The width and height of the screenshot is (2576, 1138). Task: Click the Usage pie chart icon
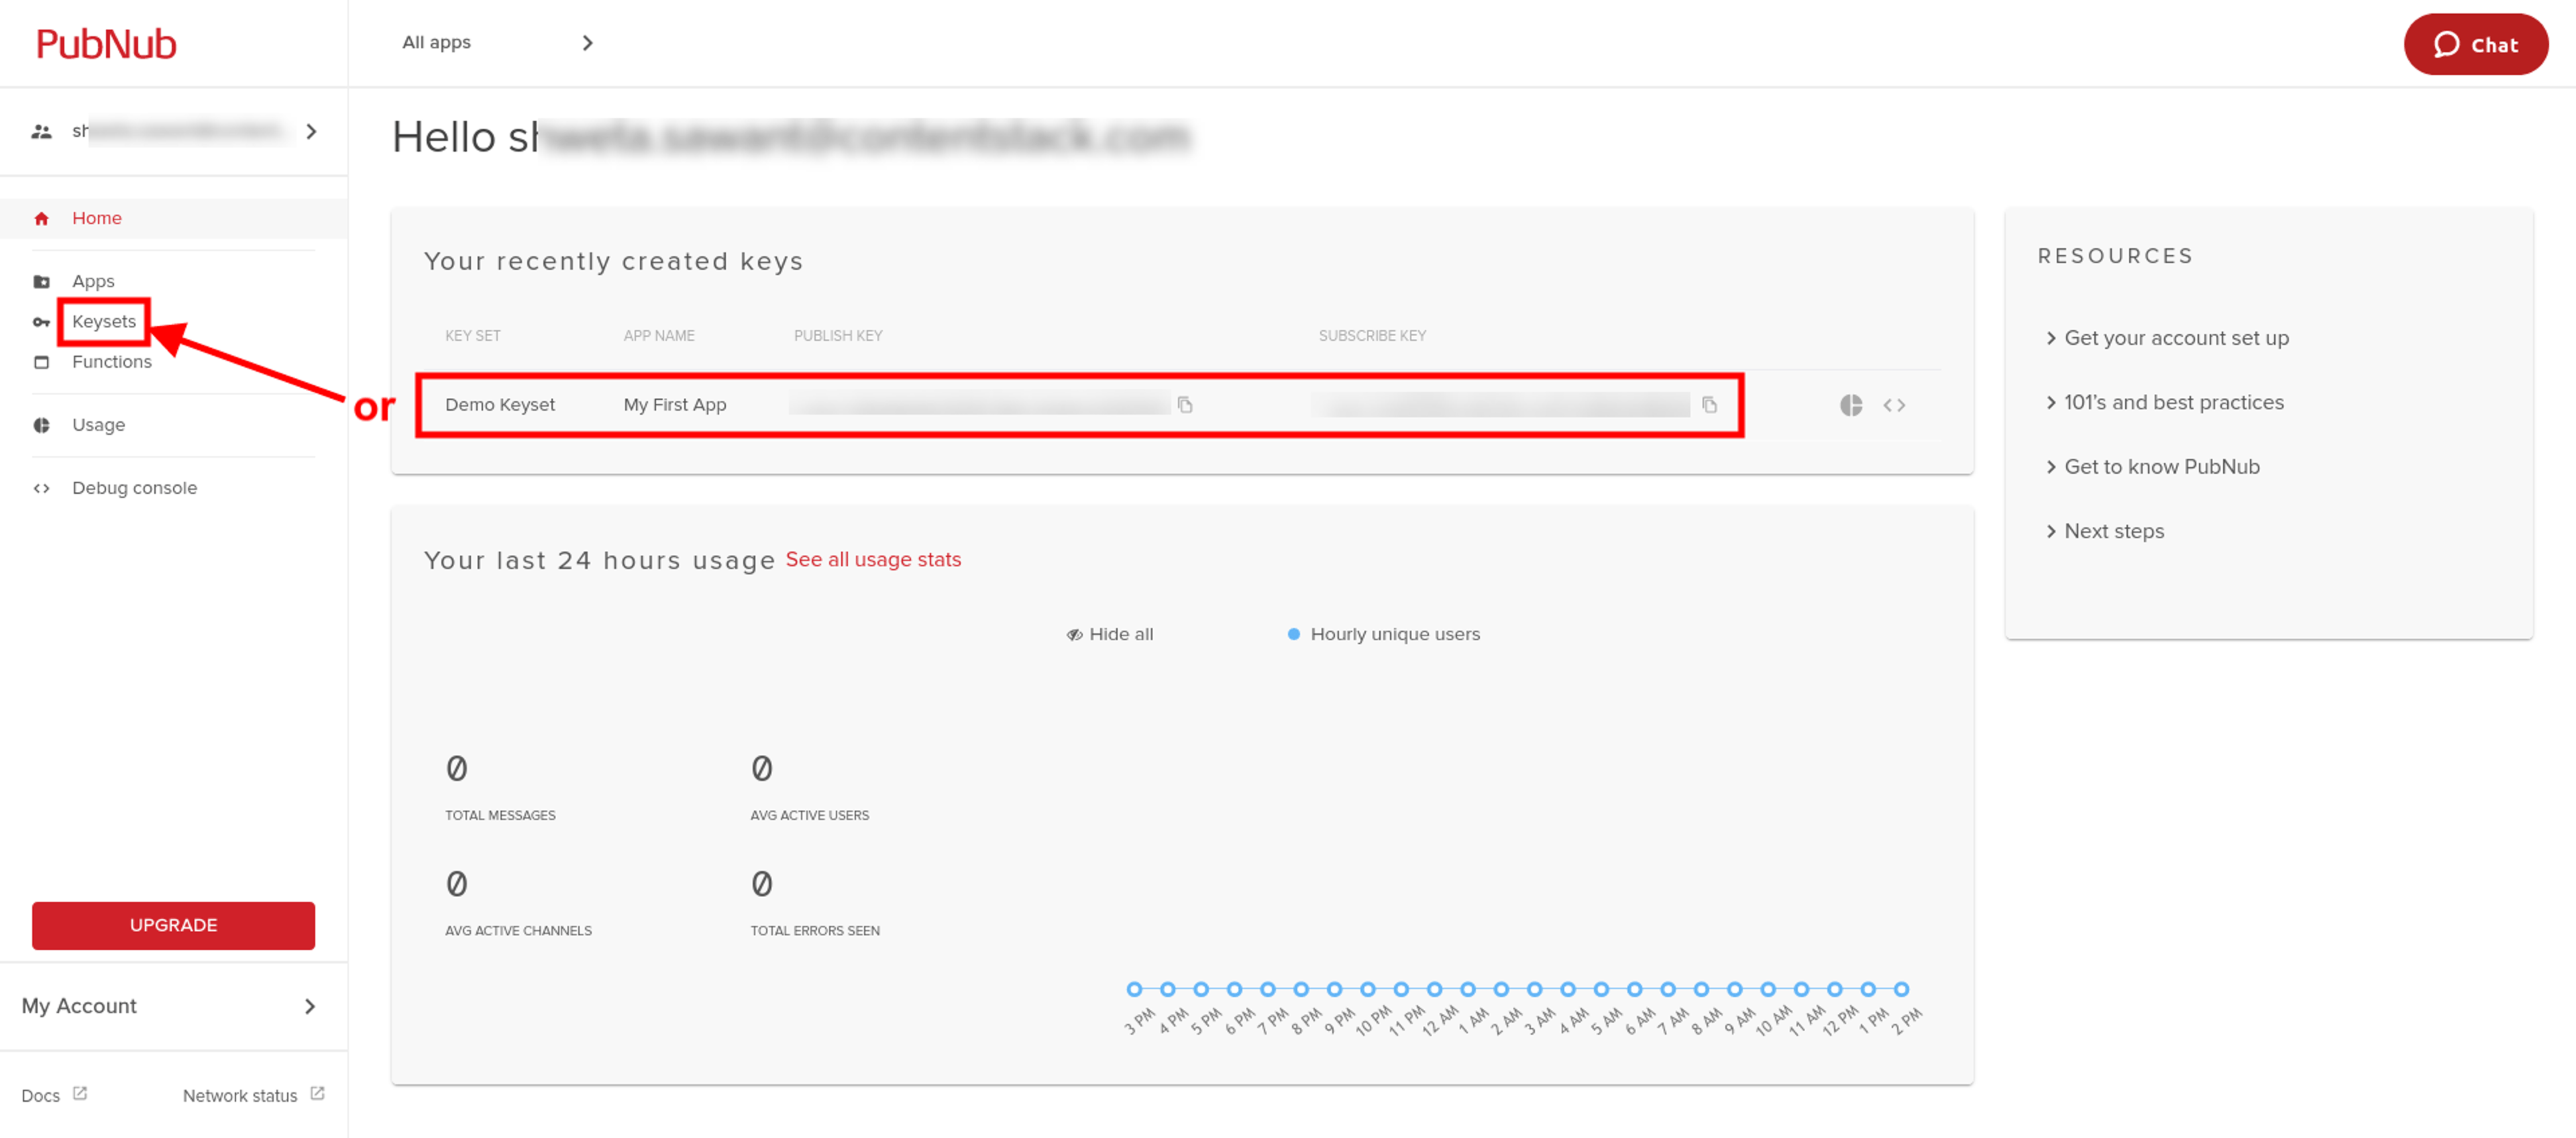(x=41, y=425)
